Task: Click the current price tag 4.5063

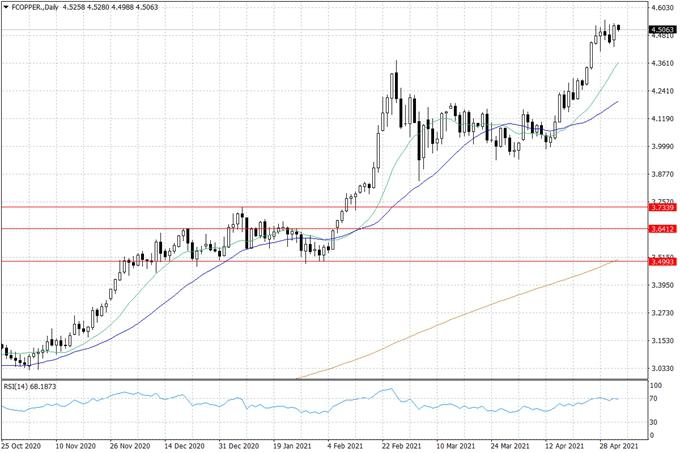Action: tap(663, 30)
